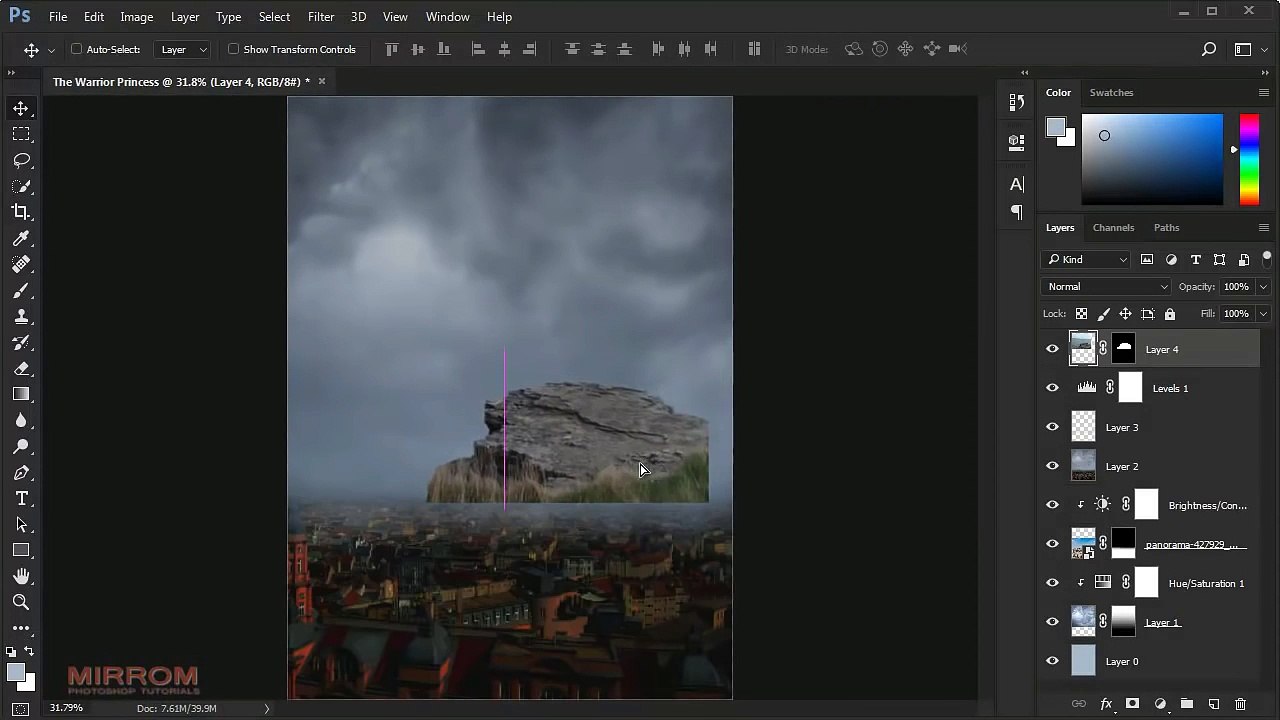Switch to the Paths tab
Viewport: 1280px width, 720px height.
(1166, 228)
